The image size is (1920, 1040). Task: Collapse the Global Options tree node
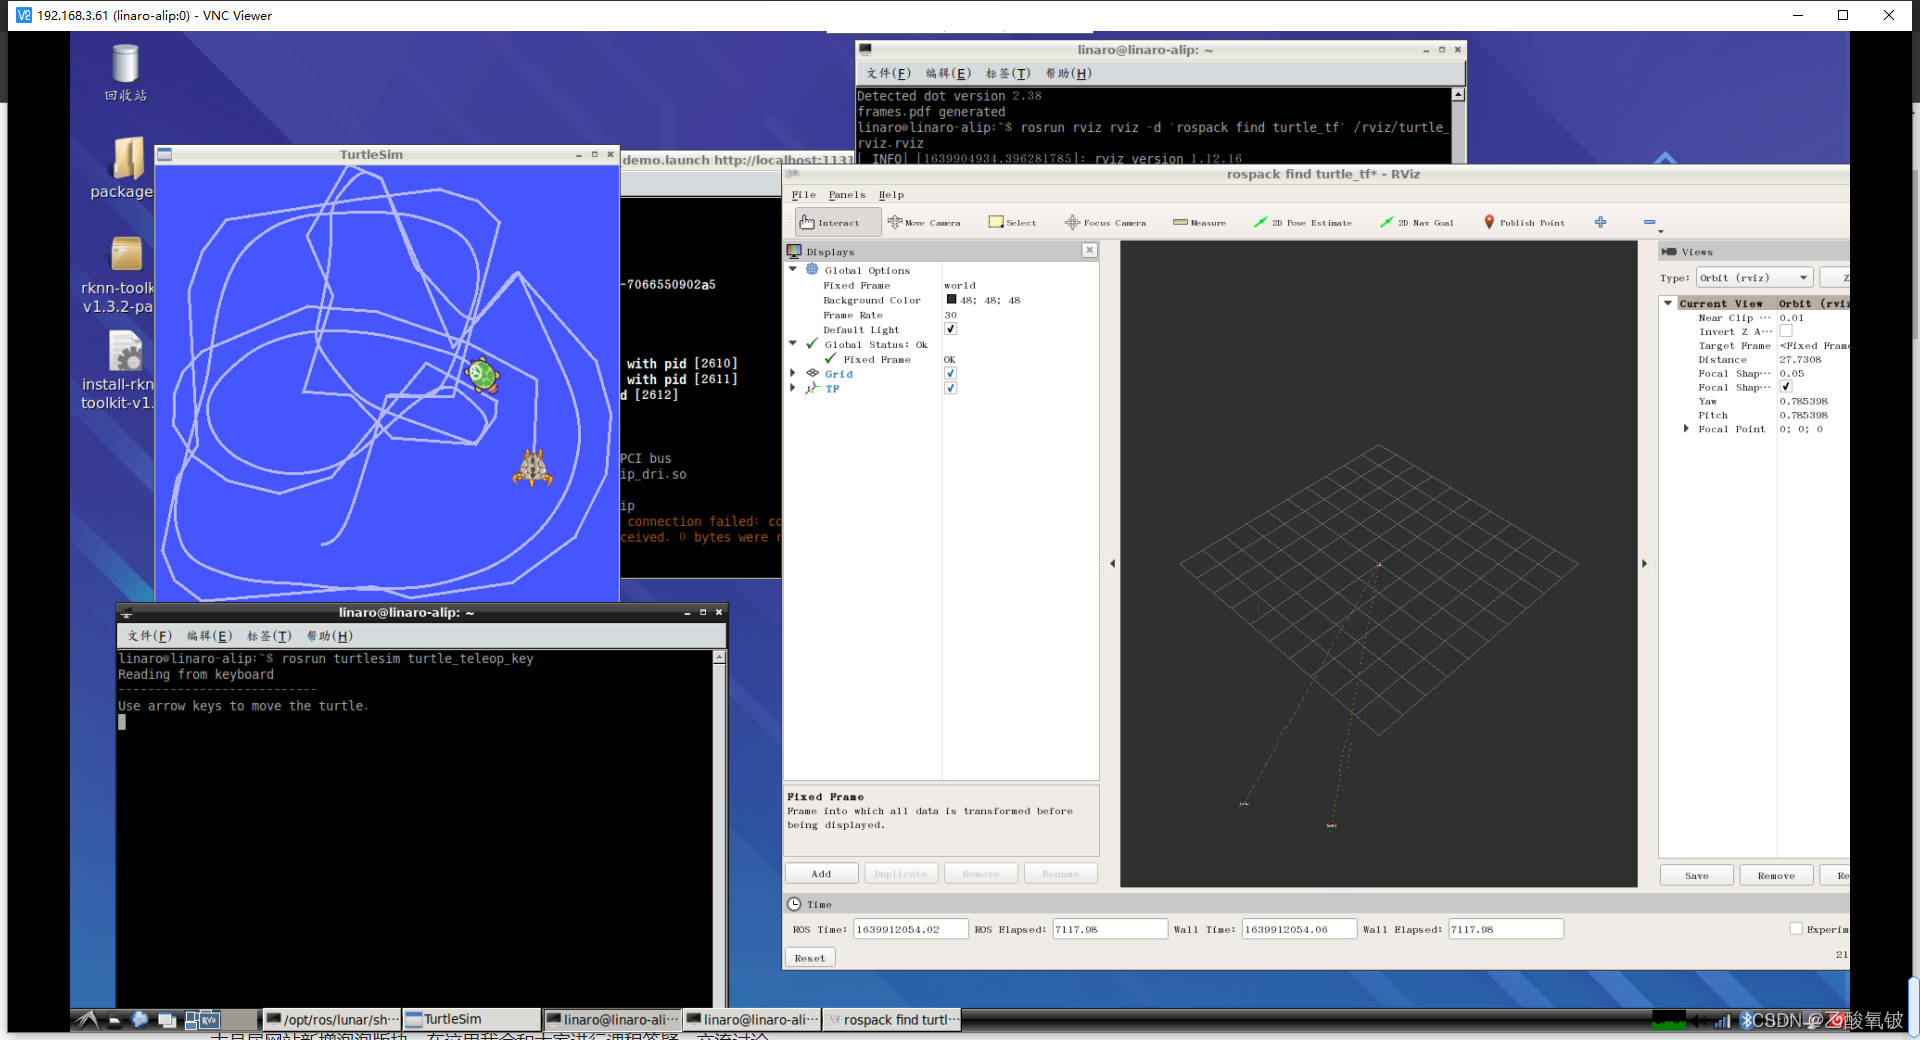[x=794, y=270]
